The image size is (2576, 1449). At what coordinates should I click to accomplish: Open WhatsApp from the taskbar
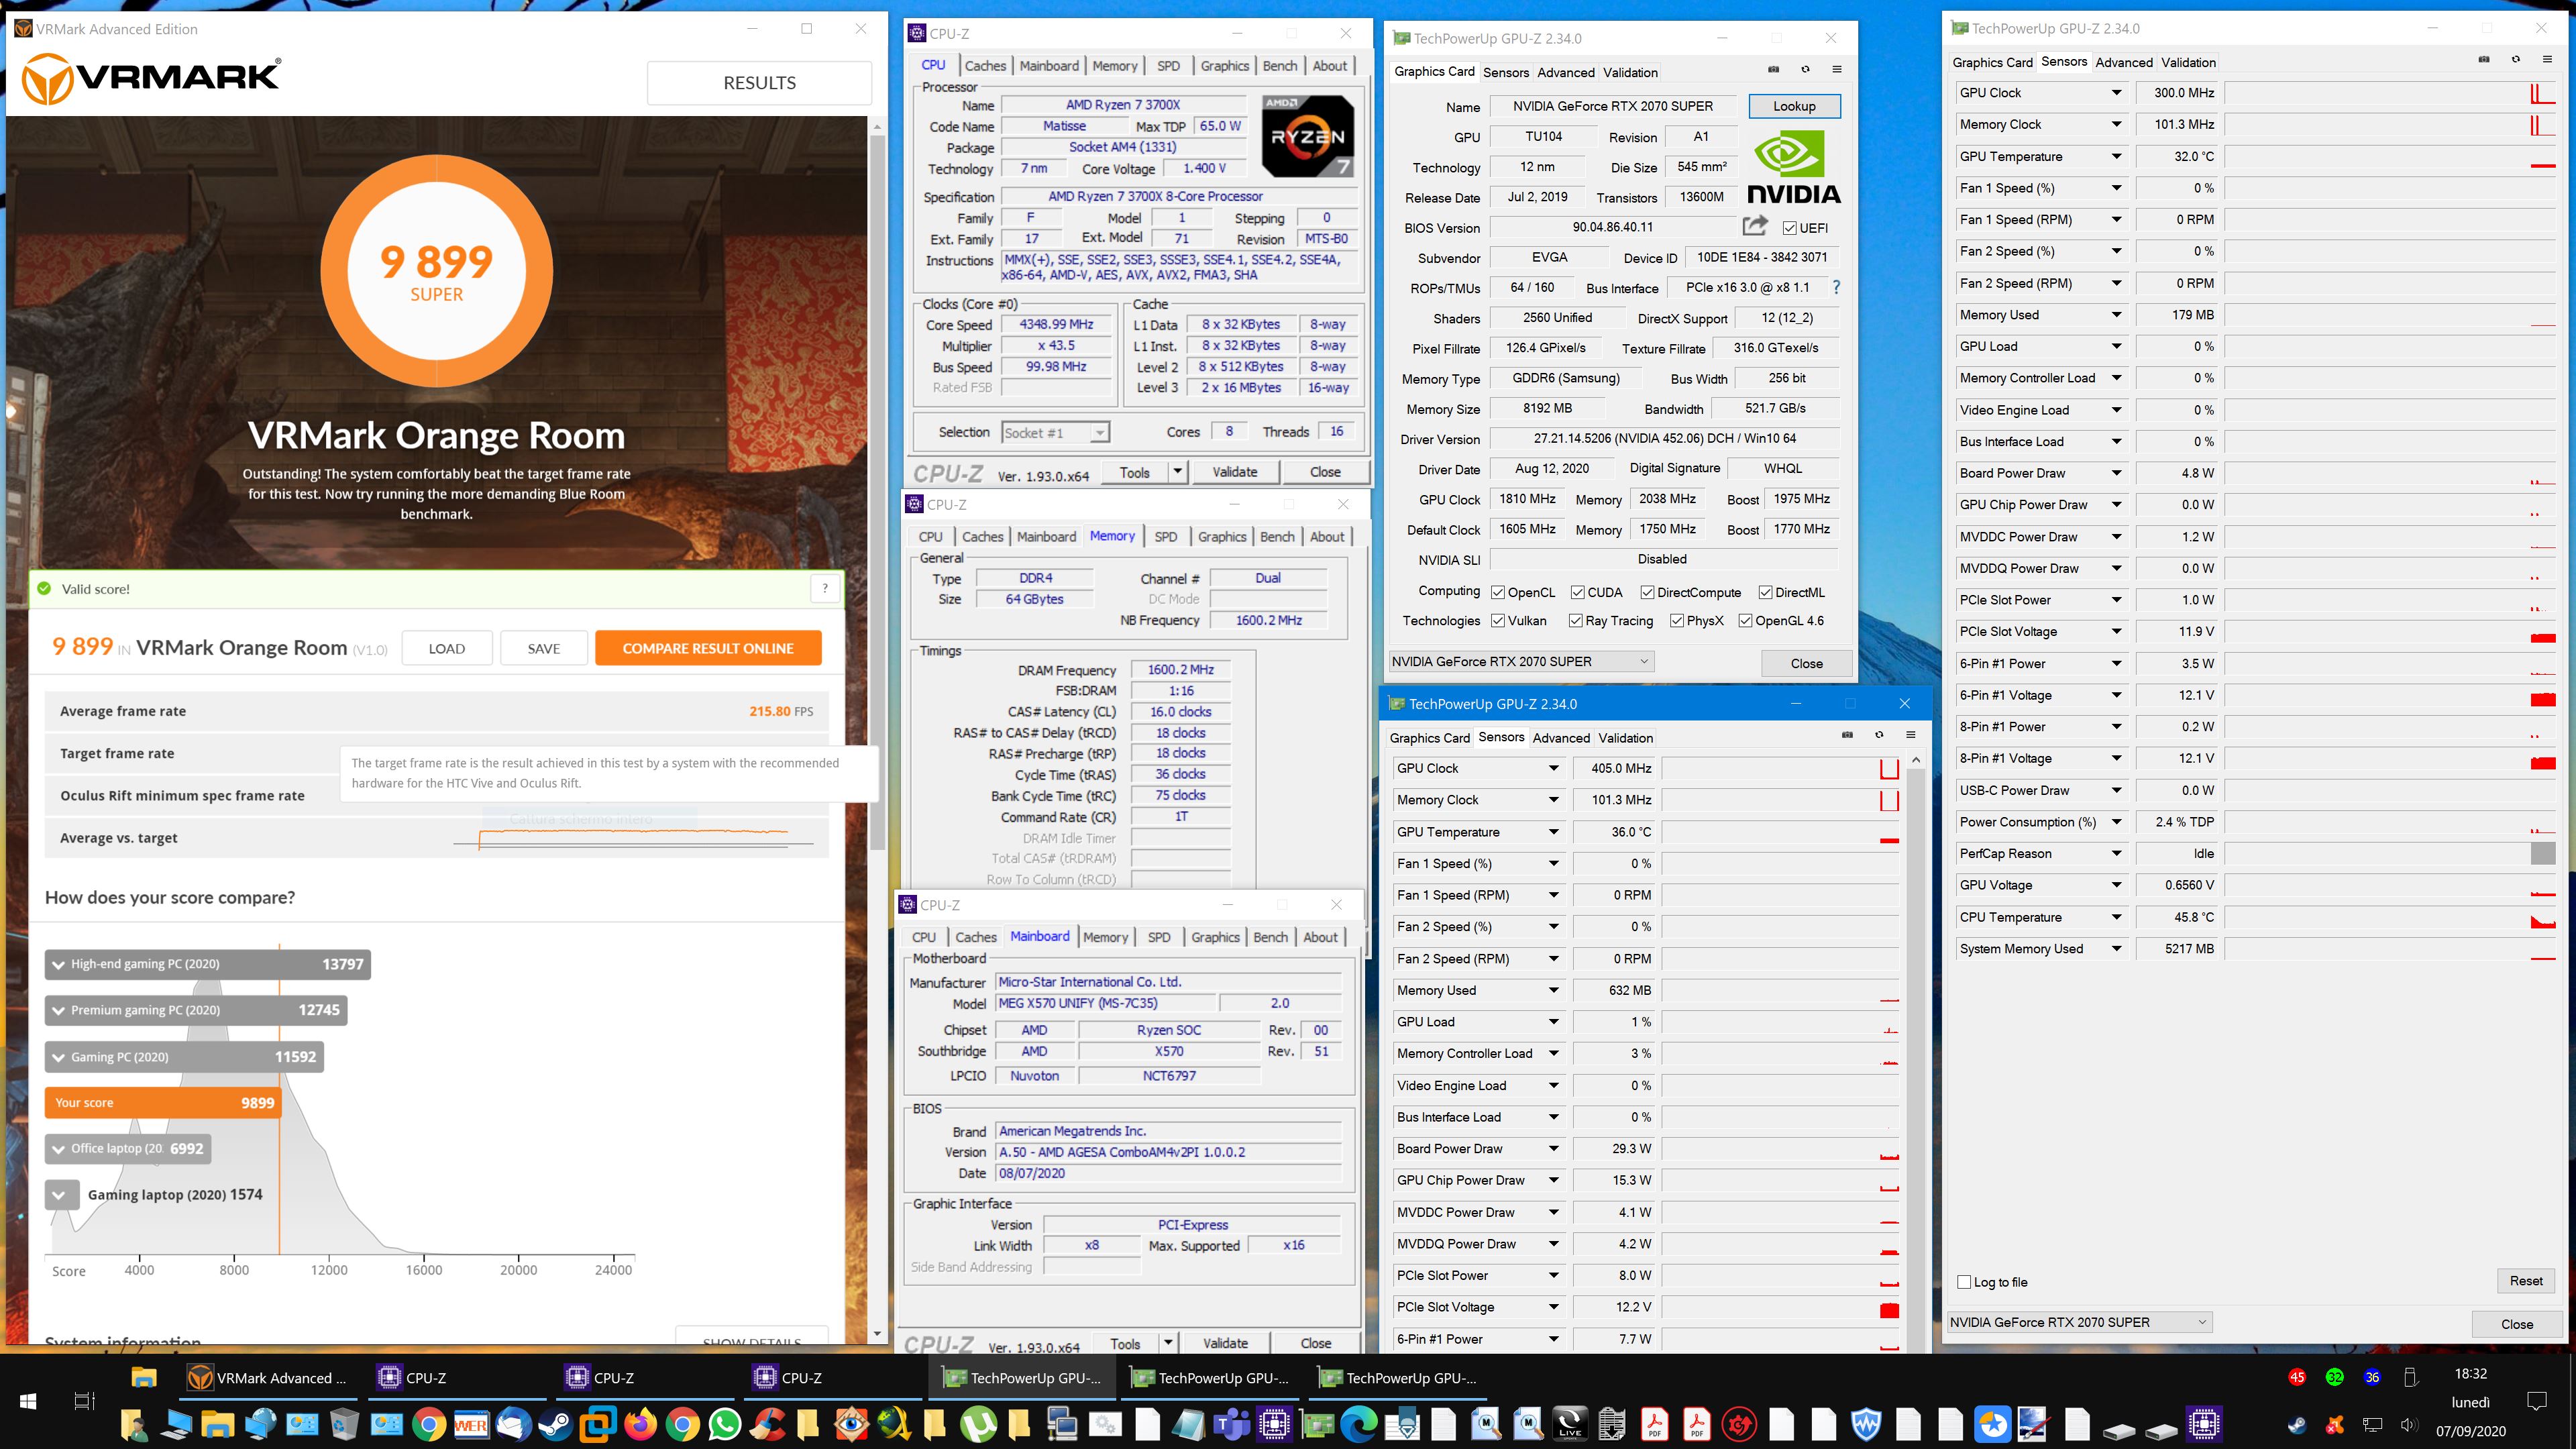coord(725,1424)
